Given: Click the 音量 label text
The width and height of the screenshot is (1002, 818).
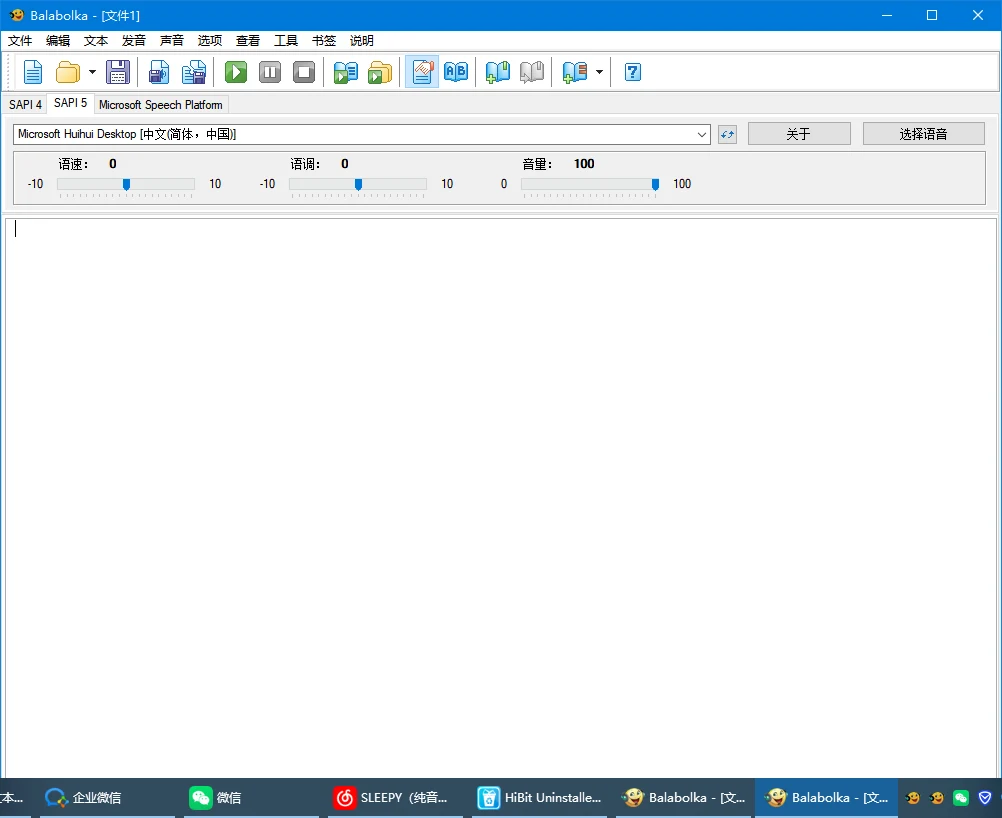Looking at the screenshot, I should point(537,164).
